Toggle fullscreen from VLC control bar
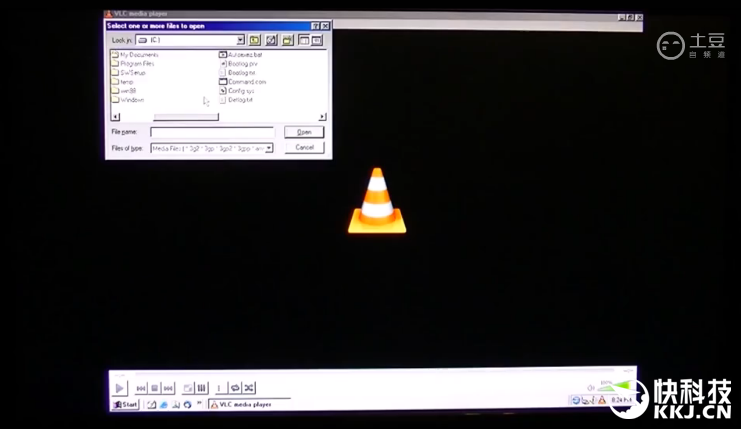The image size is (741, 429). click(188, 388)
